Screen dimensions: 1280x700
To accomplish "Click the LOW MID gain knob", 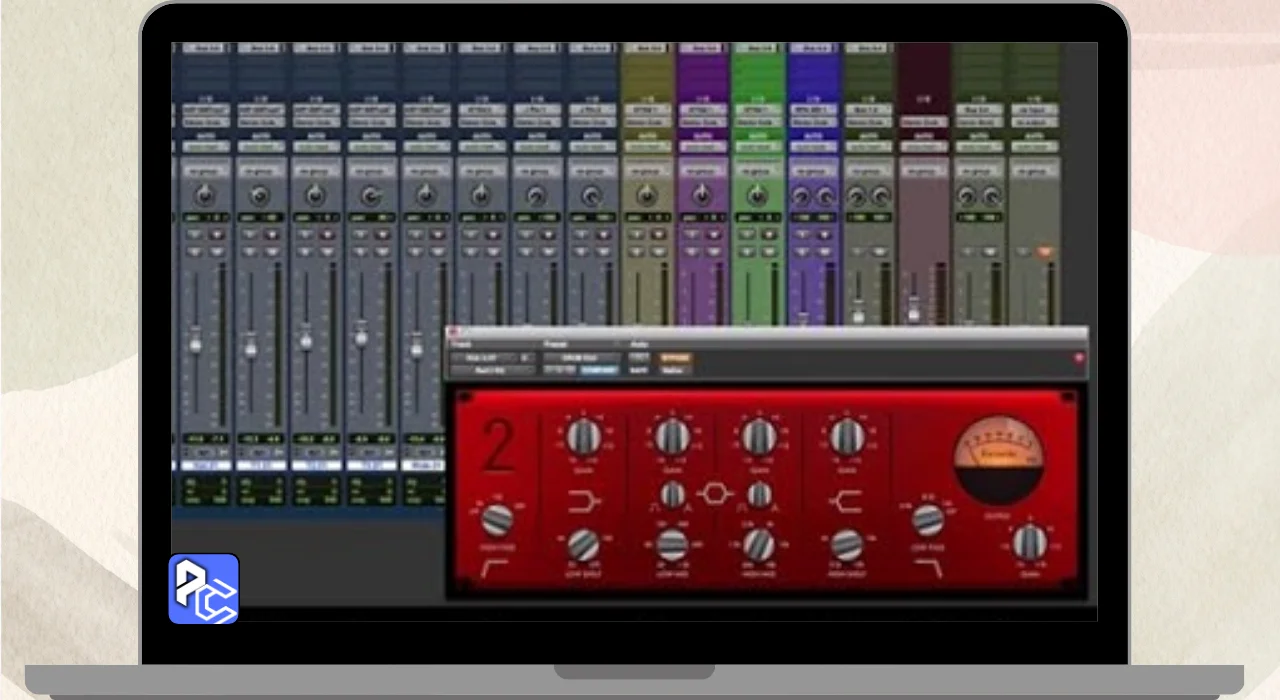I will (x=672, y=436).
